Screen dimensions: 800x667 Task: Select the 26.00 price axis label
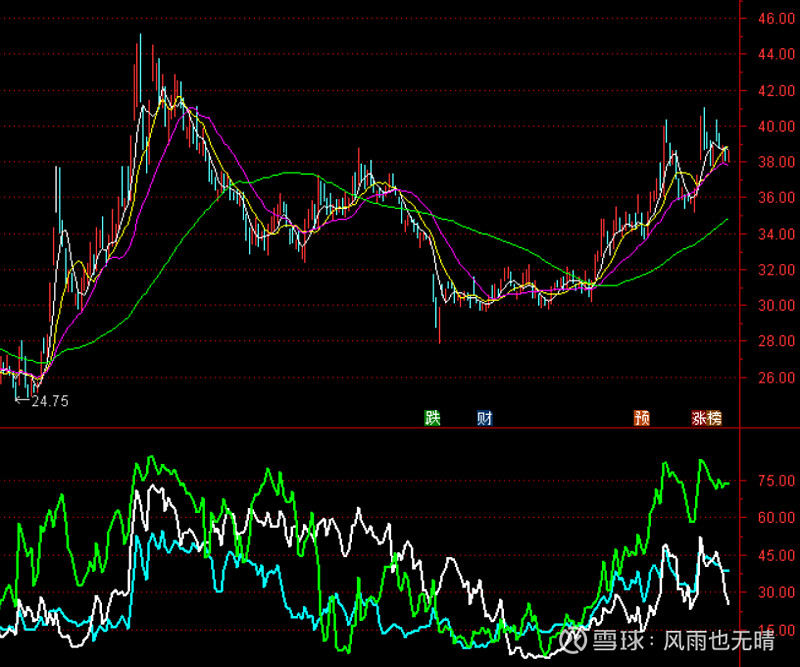click(776, 378)
